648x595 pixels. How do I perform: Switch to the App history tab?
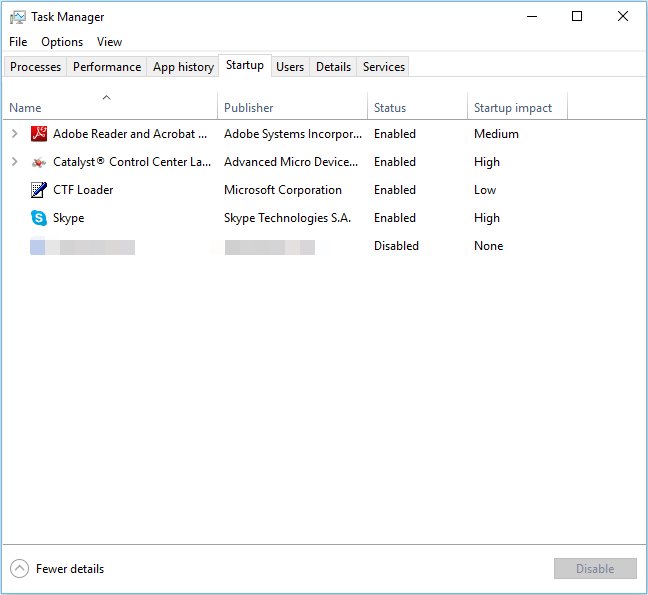183,67
